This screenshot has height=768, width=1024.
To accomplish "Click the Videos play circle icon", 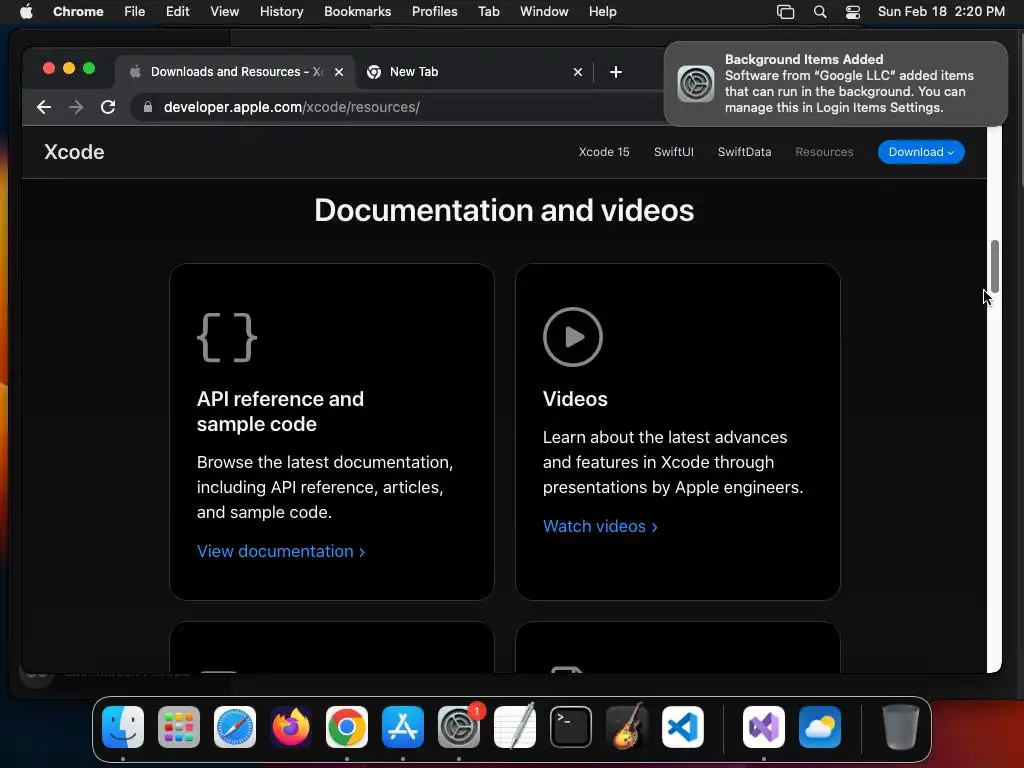I will click(x=573, y=337).
